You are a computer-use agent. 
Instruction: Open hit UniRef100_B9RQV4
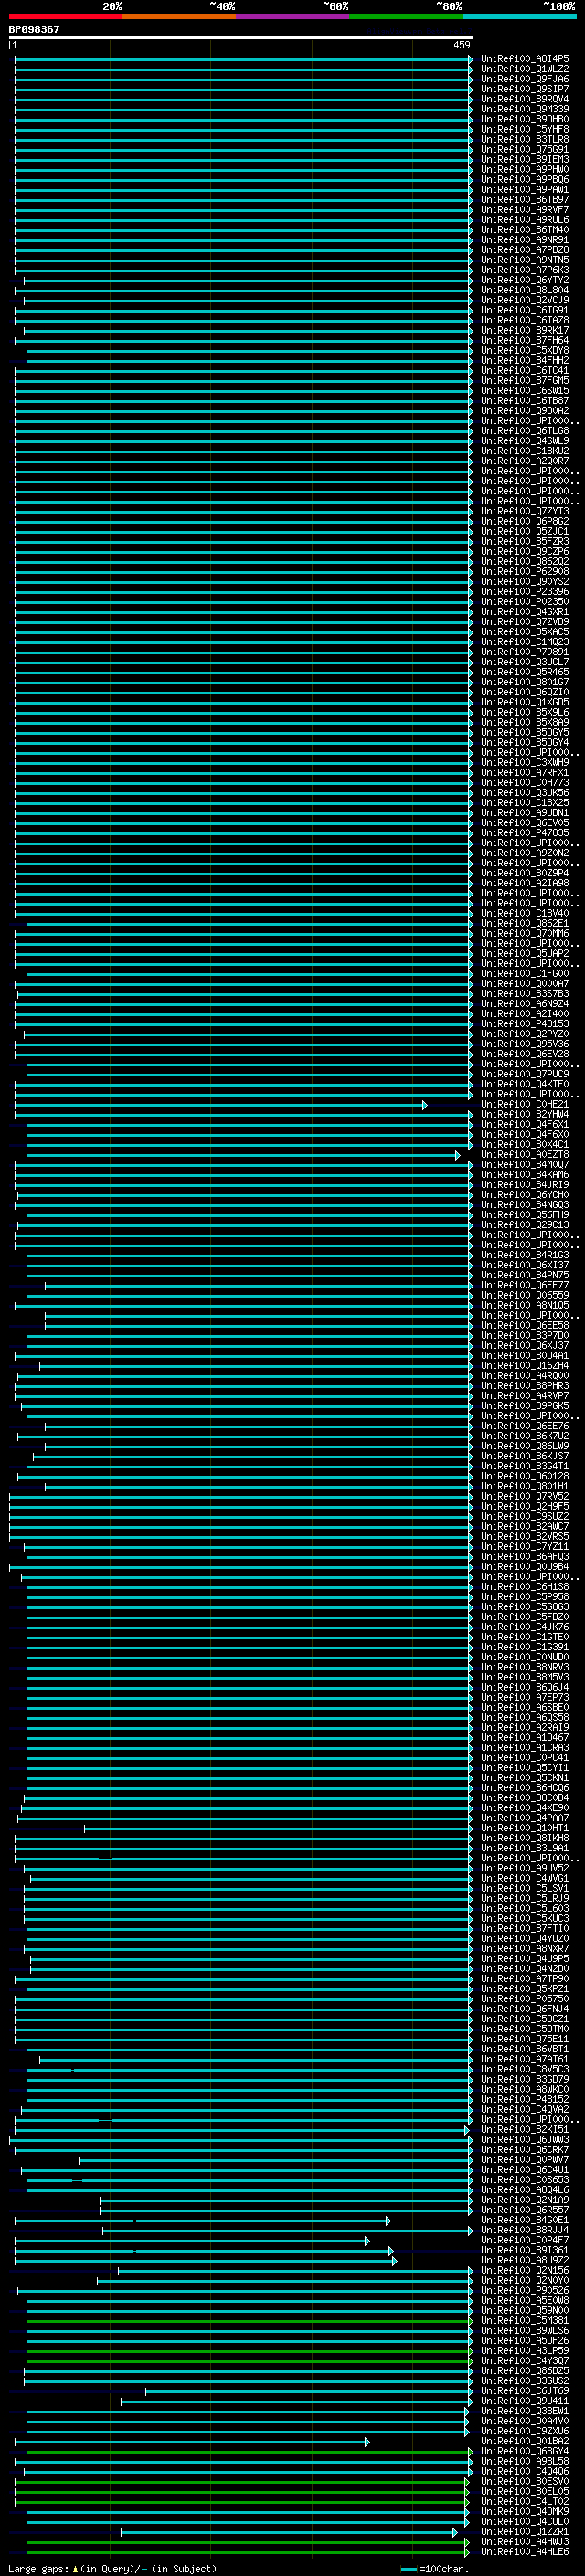(524, 99)
